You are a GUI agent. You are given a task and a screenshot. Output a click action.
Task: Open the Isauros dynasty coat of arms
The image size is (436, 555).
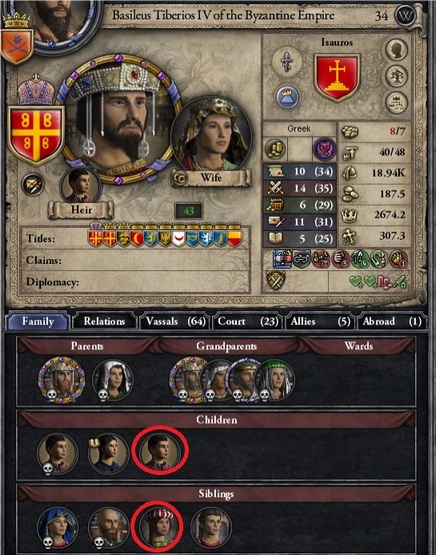coord(337,77)
